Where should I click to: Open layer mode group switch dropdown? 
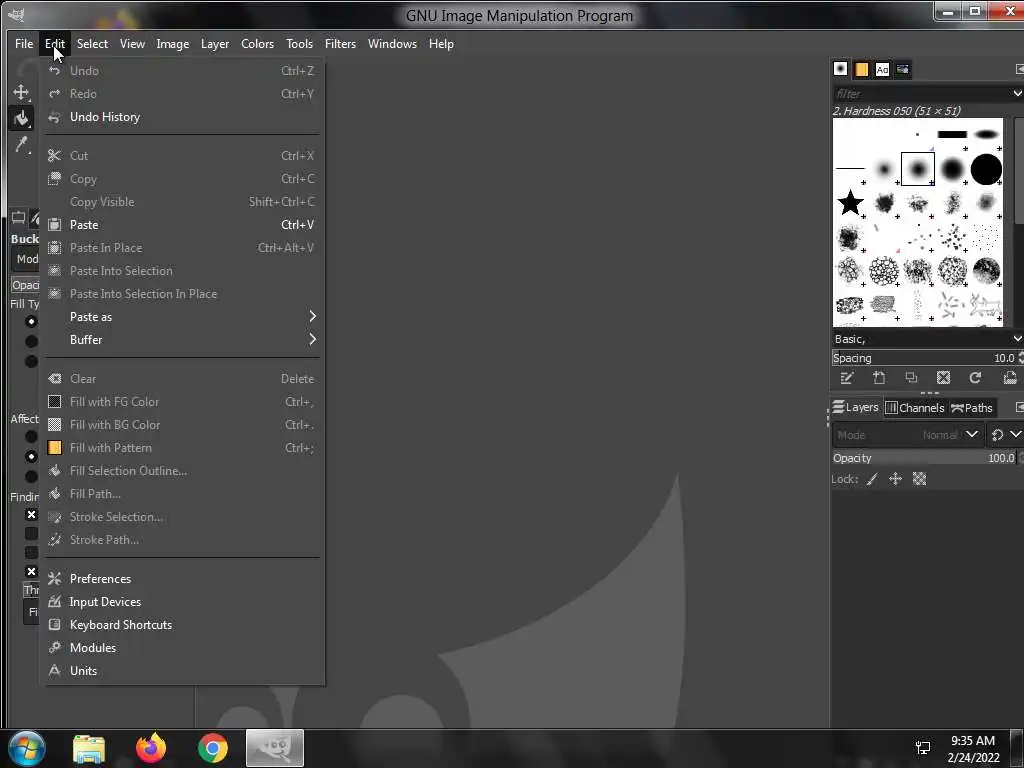click(1005, 435)
